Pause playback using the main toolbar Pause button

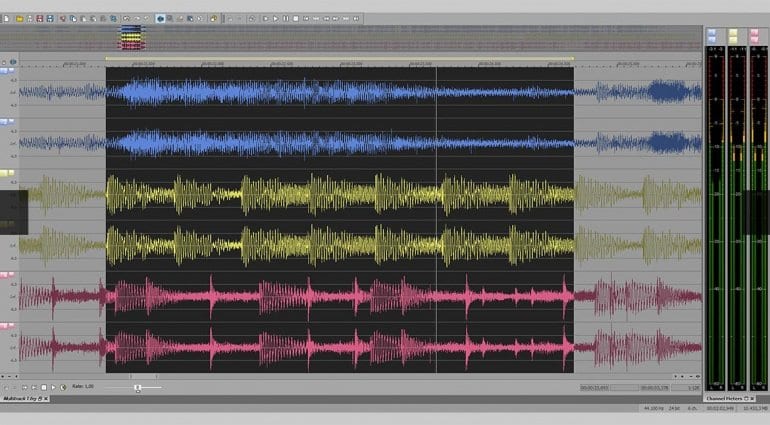286,19
